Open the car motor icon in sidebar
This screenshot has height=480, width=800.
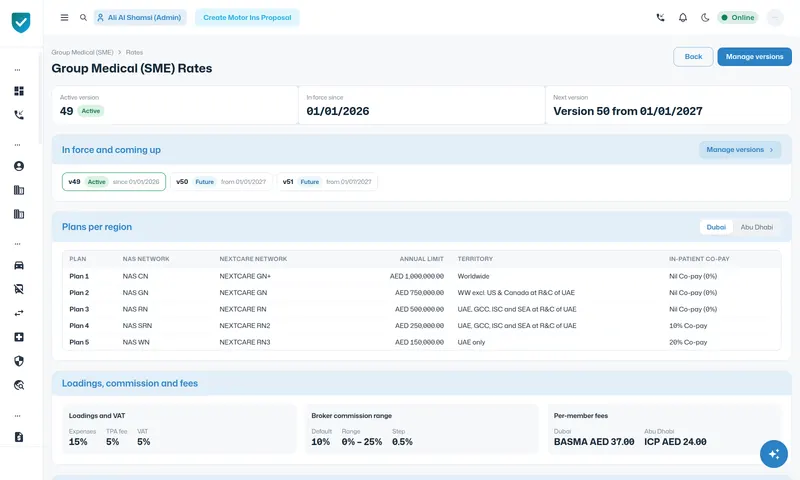tap(19, 265)
